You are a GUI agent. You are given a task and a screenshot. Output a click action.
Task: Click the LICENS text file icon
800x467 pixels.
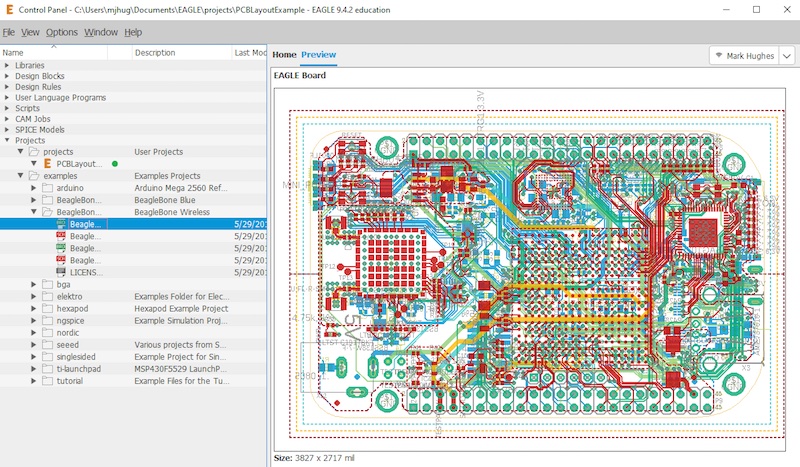61,272
